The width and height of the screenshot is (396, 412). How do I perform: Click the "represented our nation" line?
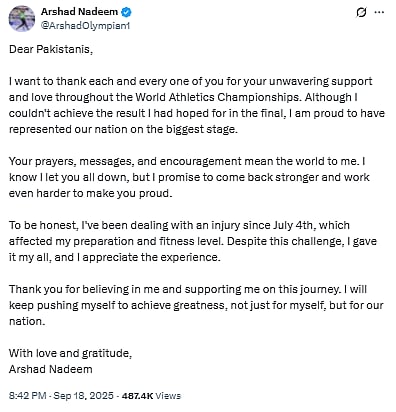(123, 129)
